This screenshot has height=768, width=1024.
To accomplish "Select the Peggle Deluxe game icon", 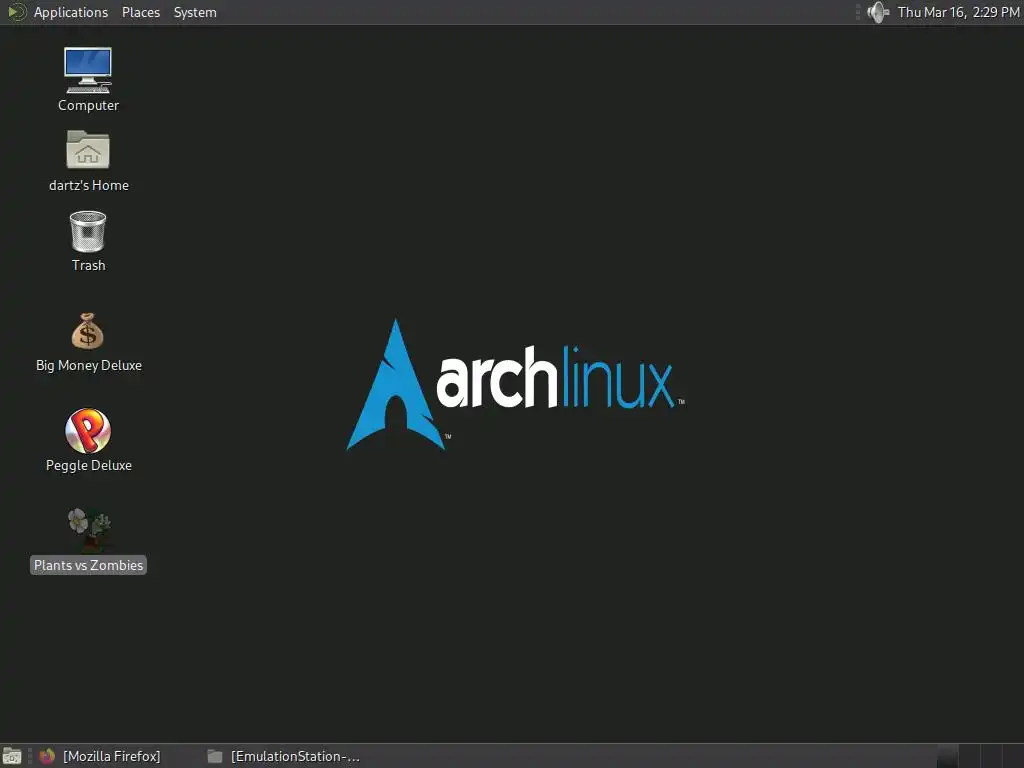I will 88,431.
